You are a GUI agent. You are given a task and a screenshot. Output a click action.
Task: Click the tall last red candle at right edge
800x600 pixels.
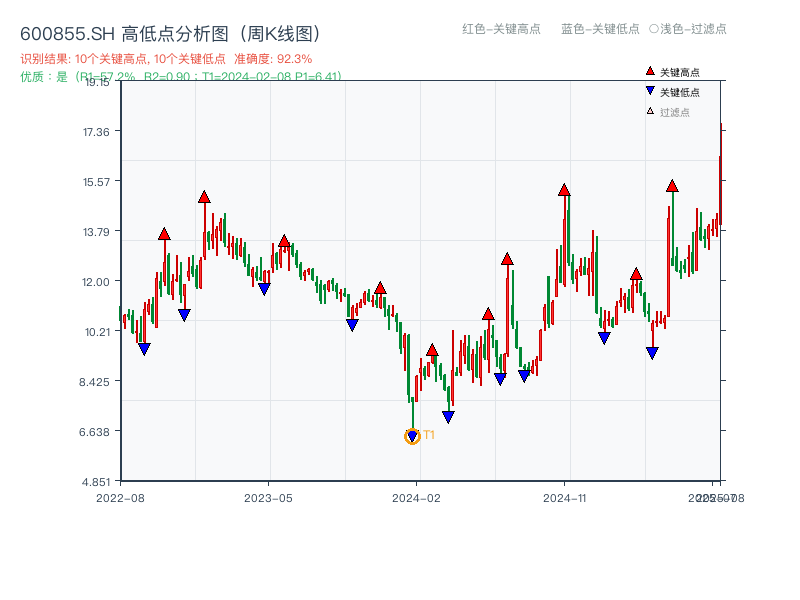pos(721,173)
